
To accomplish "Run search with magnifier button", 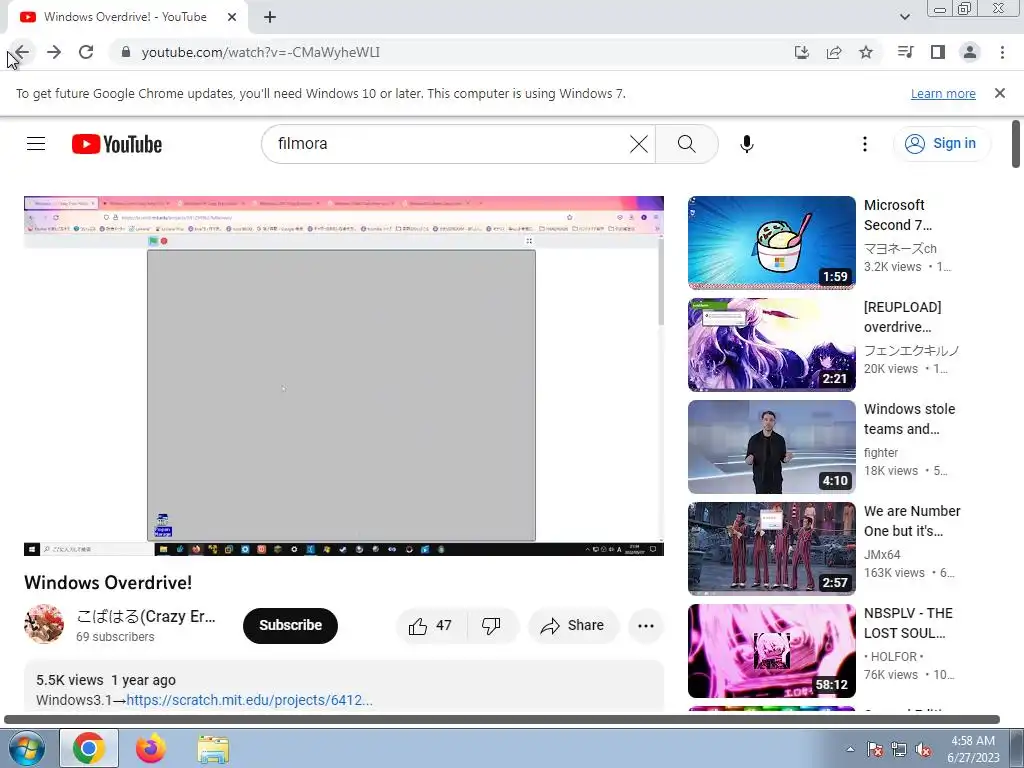I will 686,144.
